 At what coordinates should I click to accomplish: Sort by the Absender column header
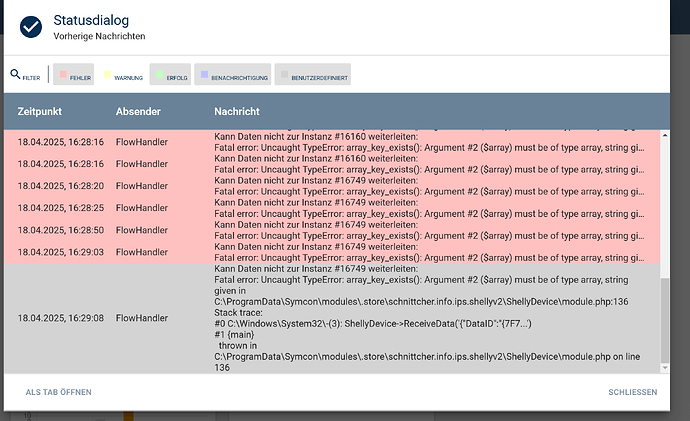(138, 111)
